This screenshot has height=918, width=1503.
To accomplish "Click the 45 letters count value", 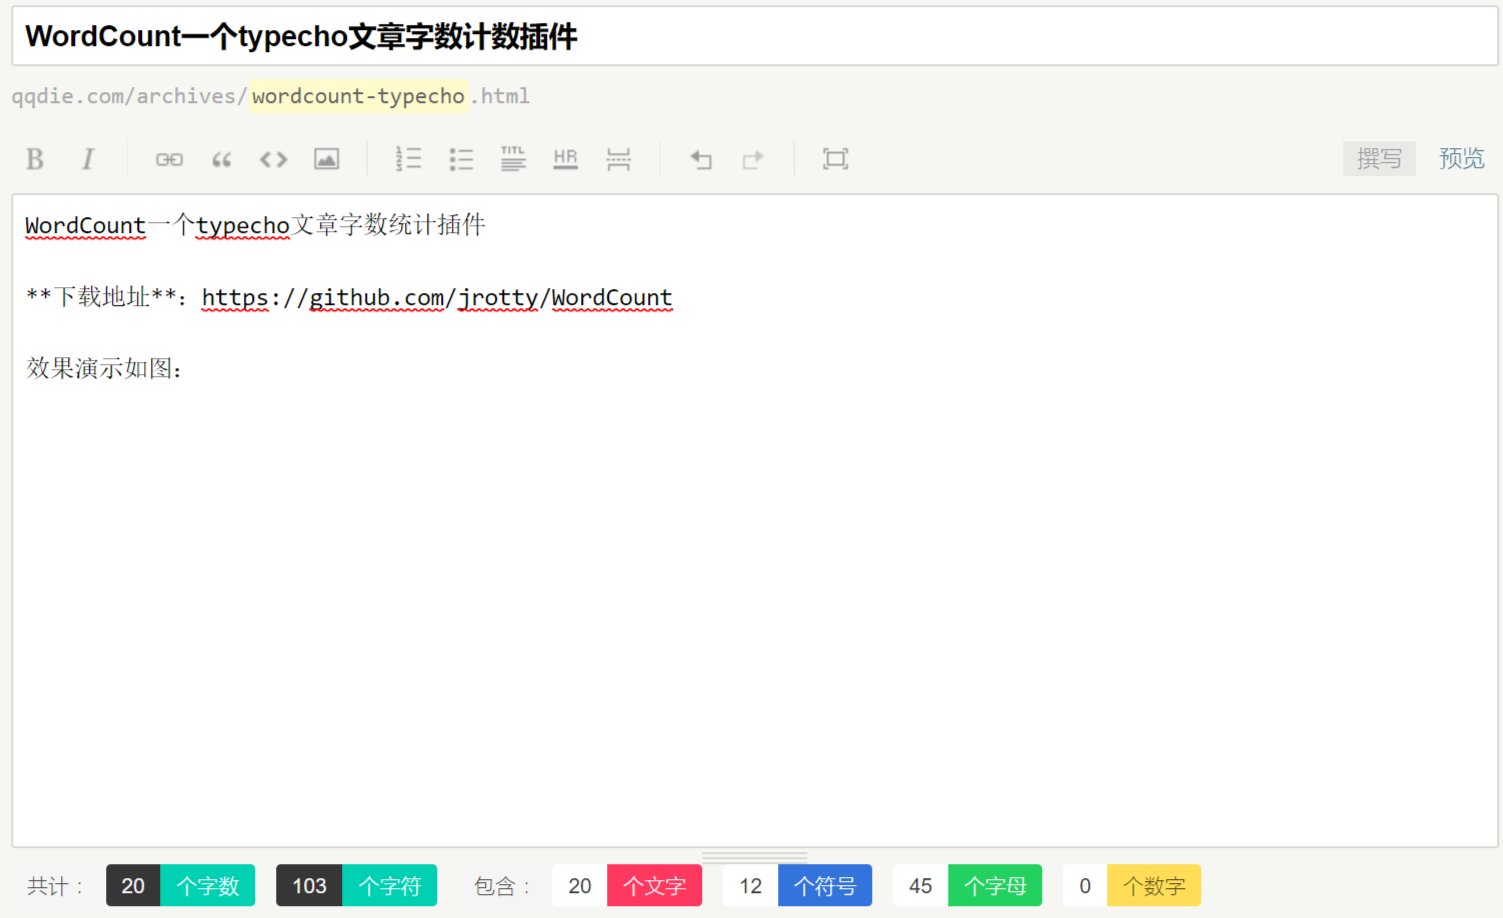I will coord(920,886).
